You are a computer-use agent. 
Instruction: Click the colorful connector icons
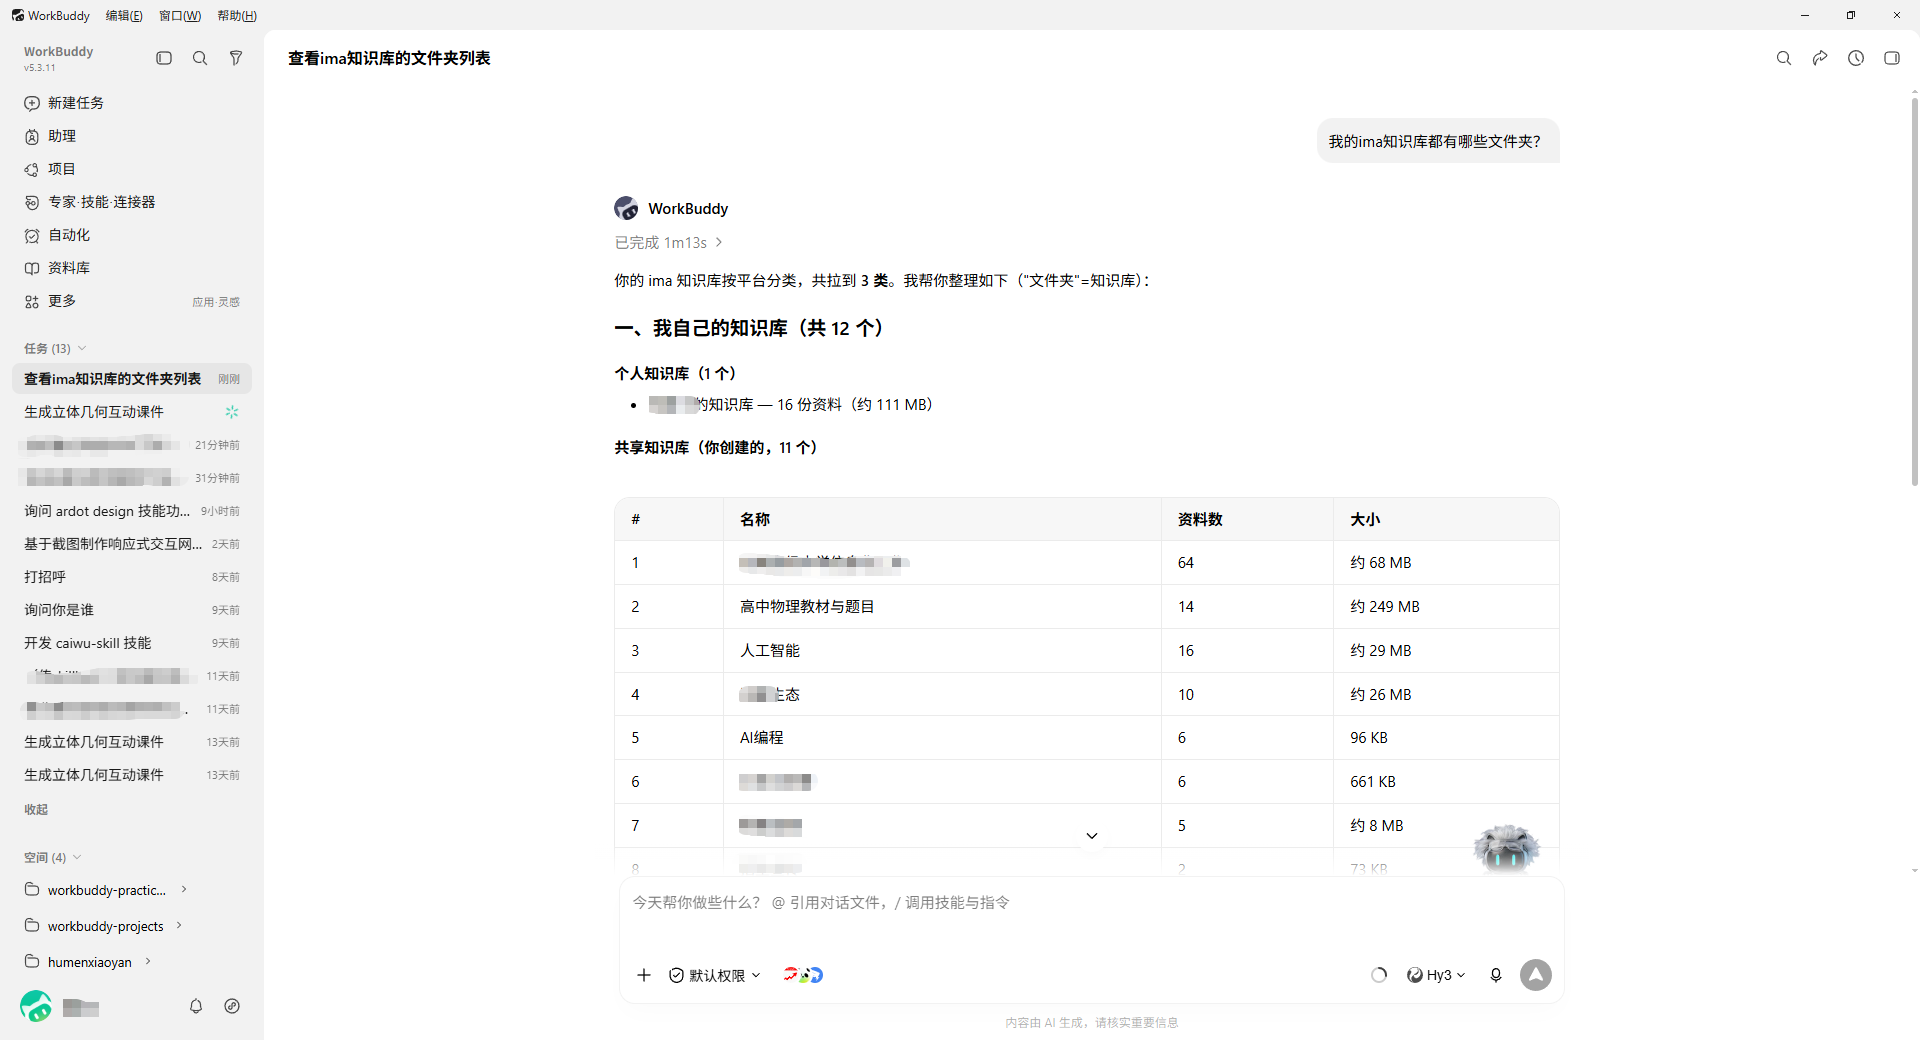coord(803,974)
